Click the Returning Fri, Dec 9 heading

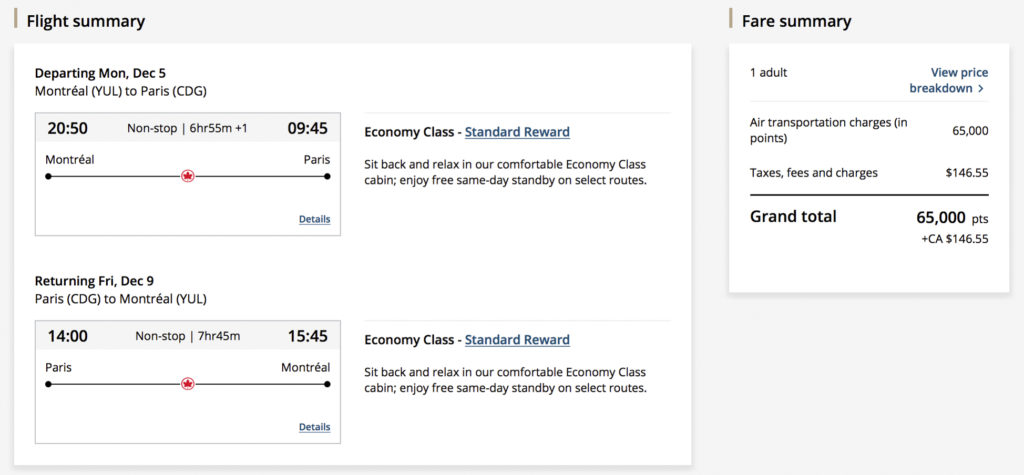pyautogui.click(x=94, y=281)
